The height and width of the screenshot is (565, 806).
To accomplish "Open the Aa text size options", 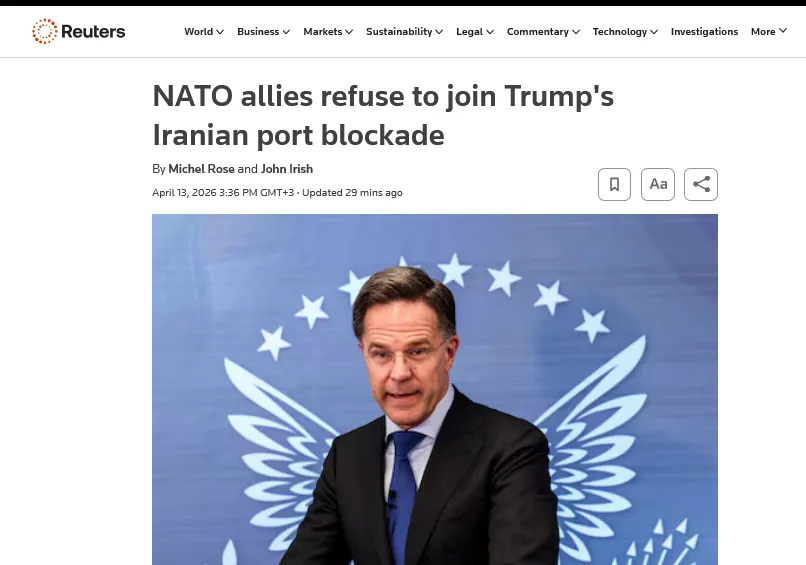I will click(658, 184).
